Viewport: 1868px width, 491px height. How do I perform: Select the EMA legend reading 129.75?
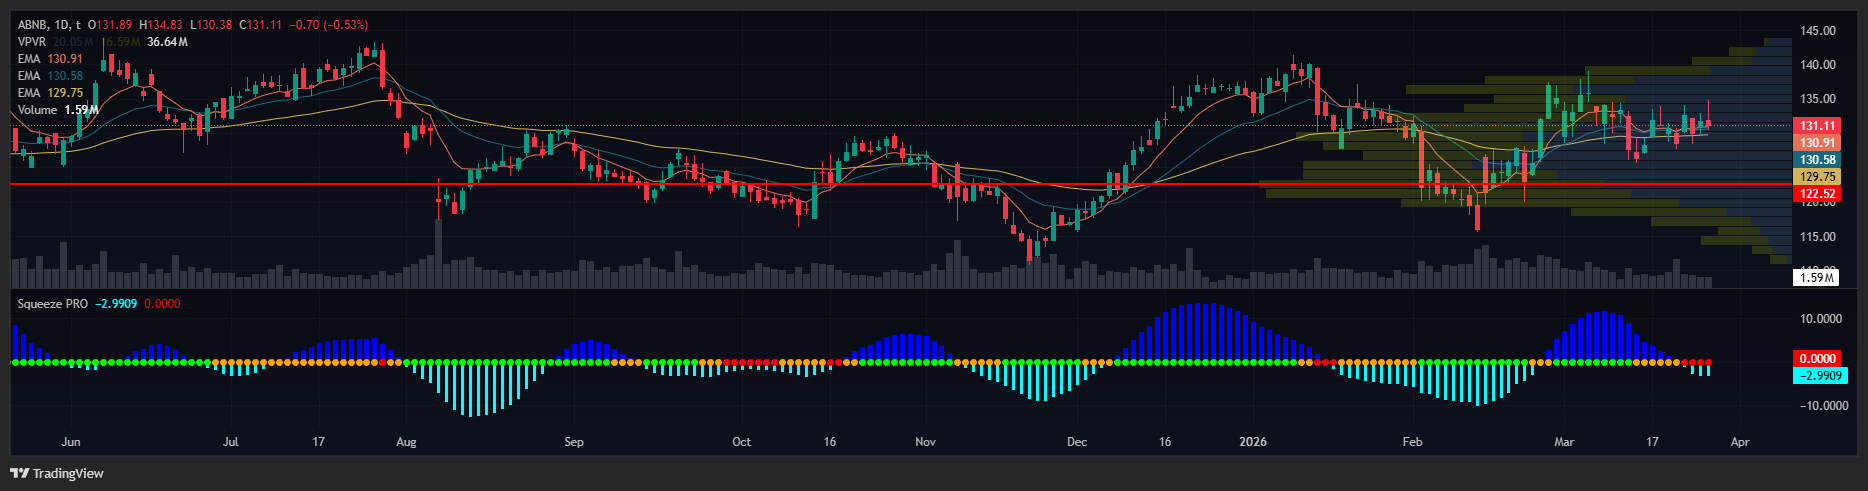[50, 93]
